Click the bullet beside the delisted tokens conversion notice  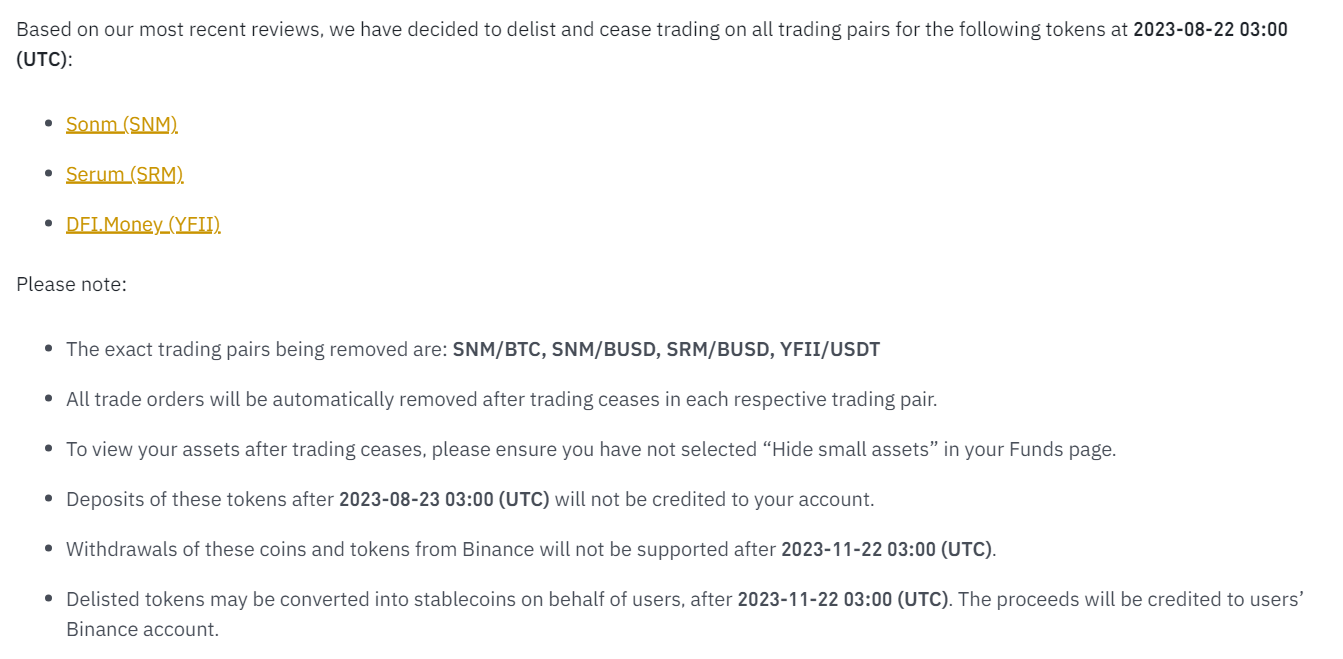click(x=48, y=599)
